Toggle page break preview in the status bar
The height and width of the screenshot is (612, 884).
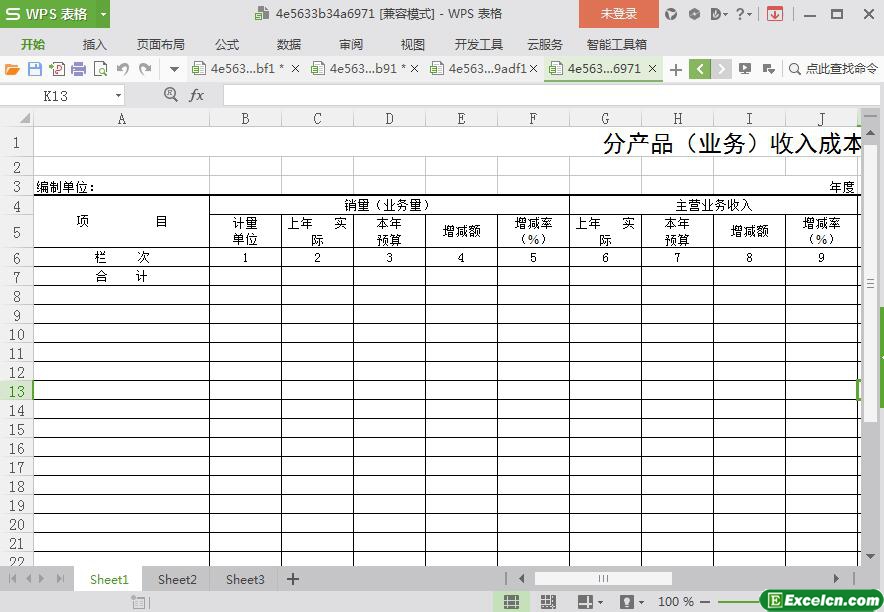548,602
